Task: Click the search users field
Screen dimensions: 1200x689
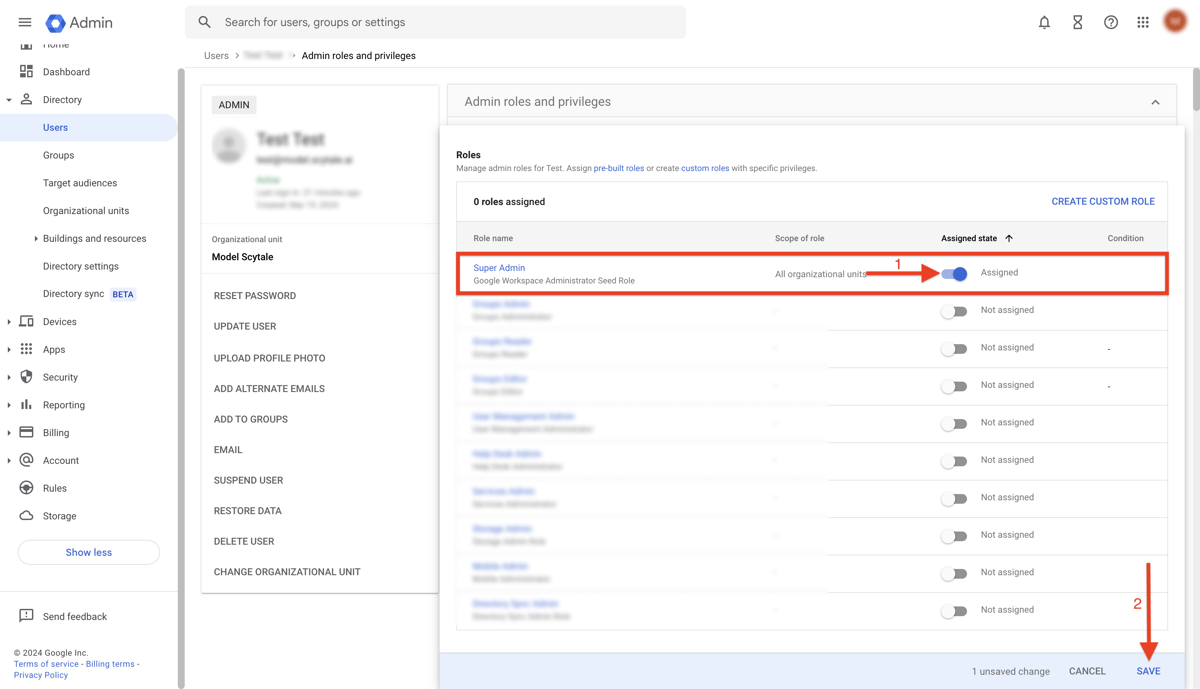Action: (435, 21)
